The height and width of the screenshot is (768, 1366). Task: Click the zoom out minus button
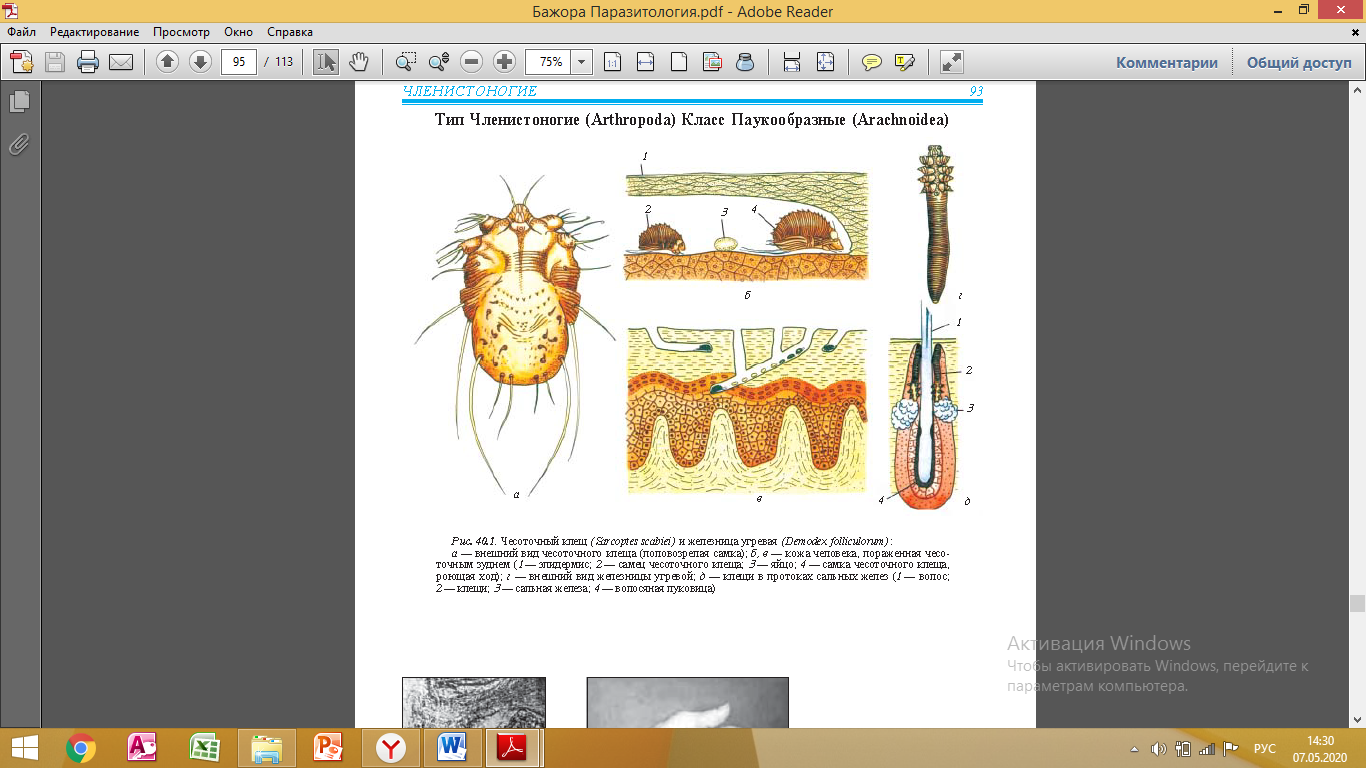(x=472, y=62)
